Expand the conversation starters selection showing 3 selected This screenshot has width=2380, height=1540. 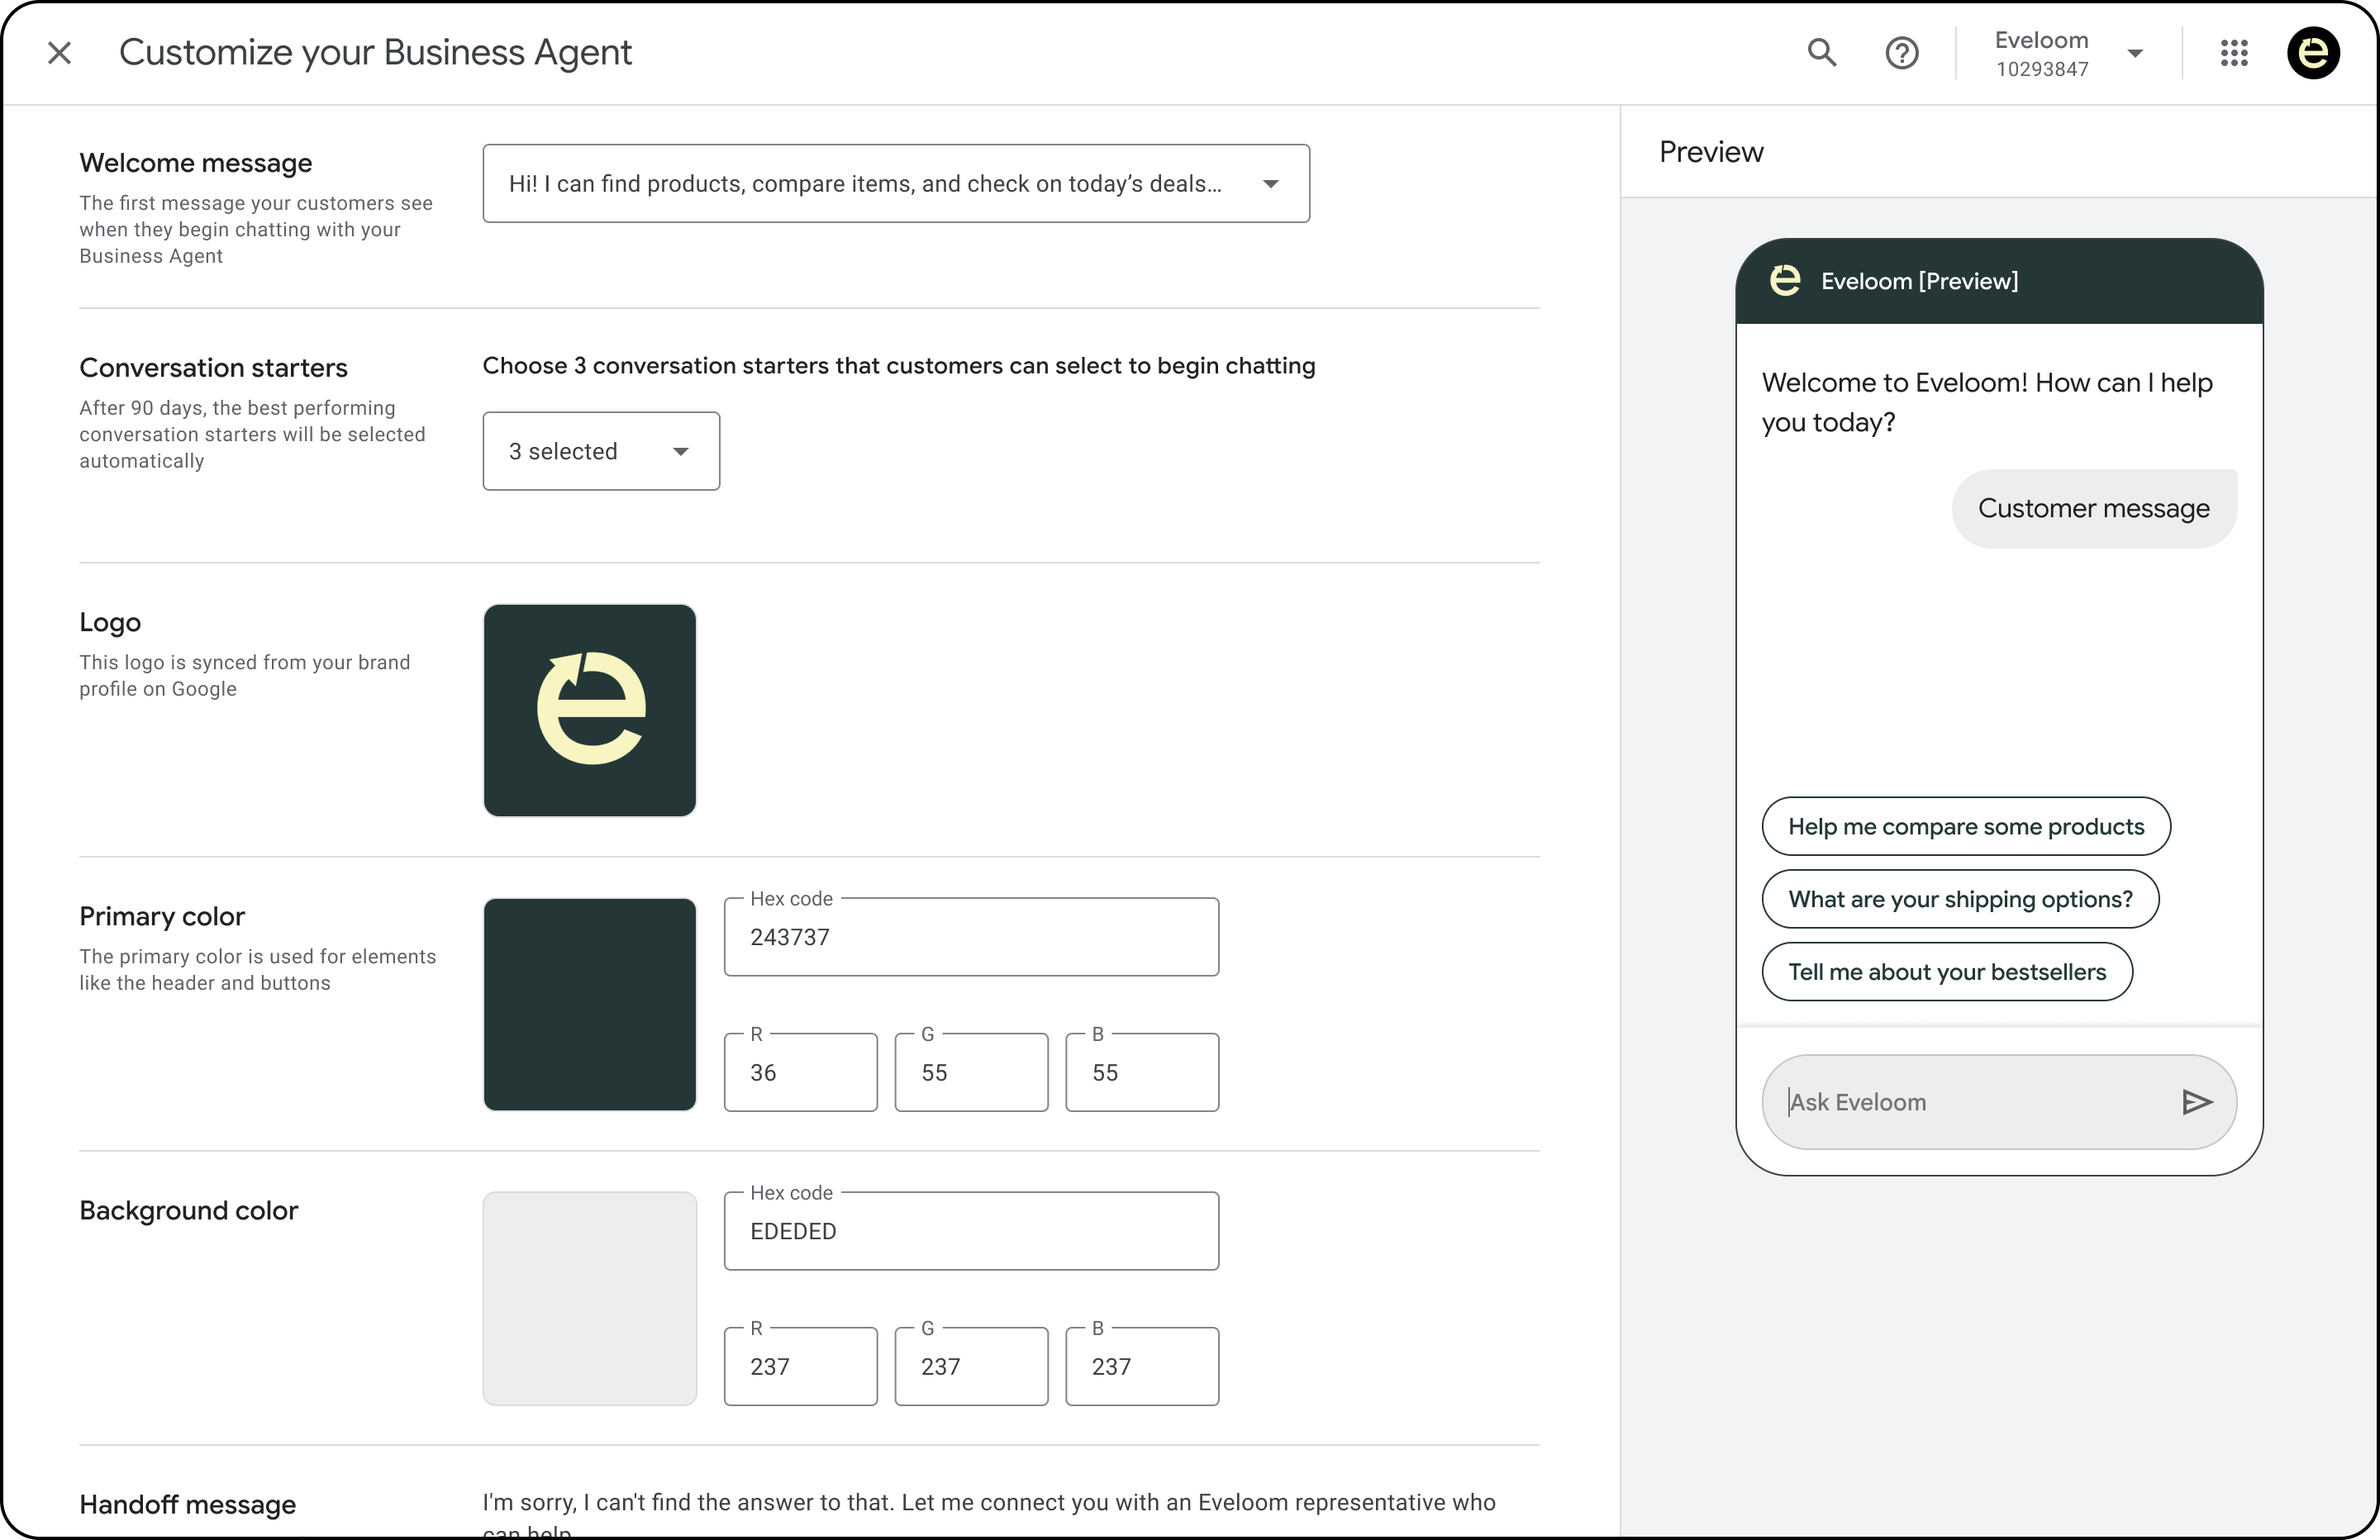(600, 451)
